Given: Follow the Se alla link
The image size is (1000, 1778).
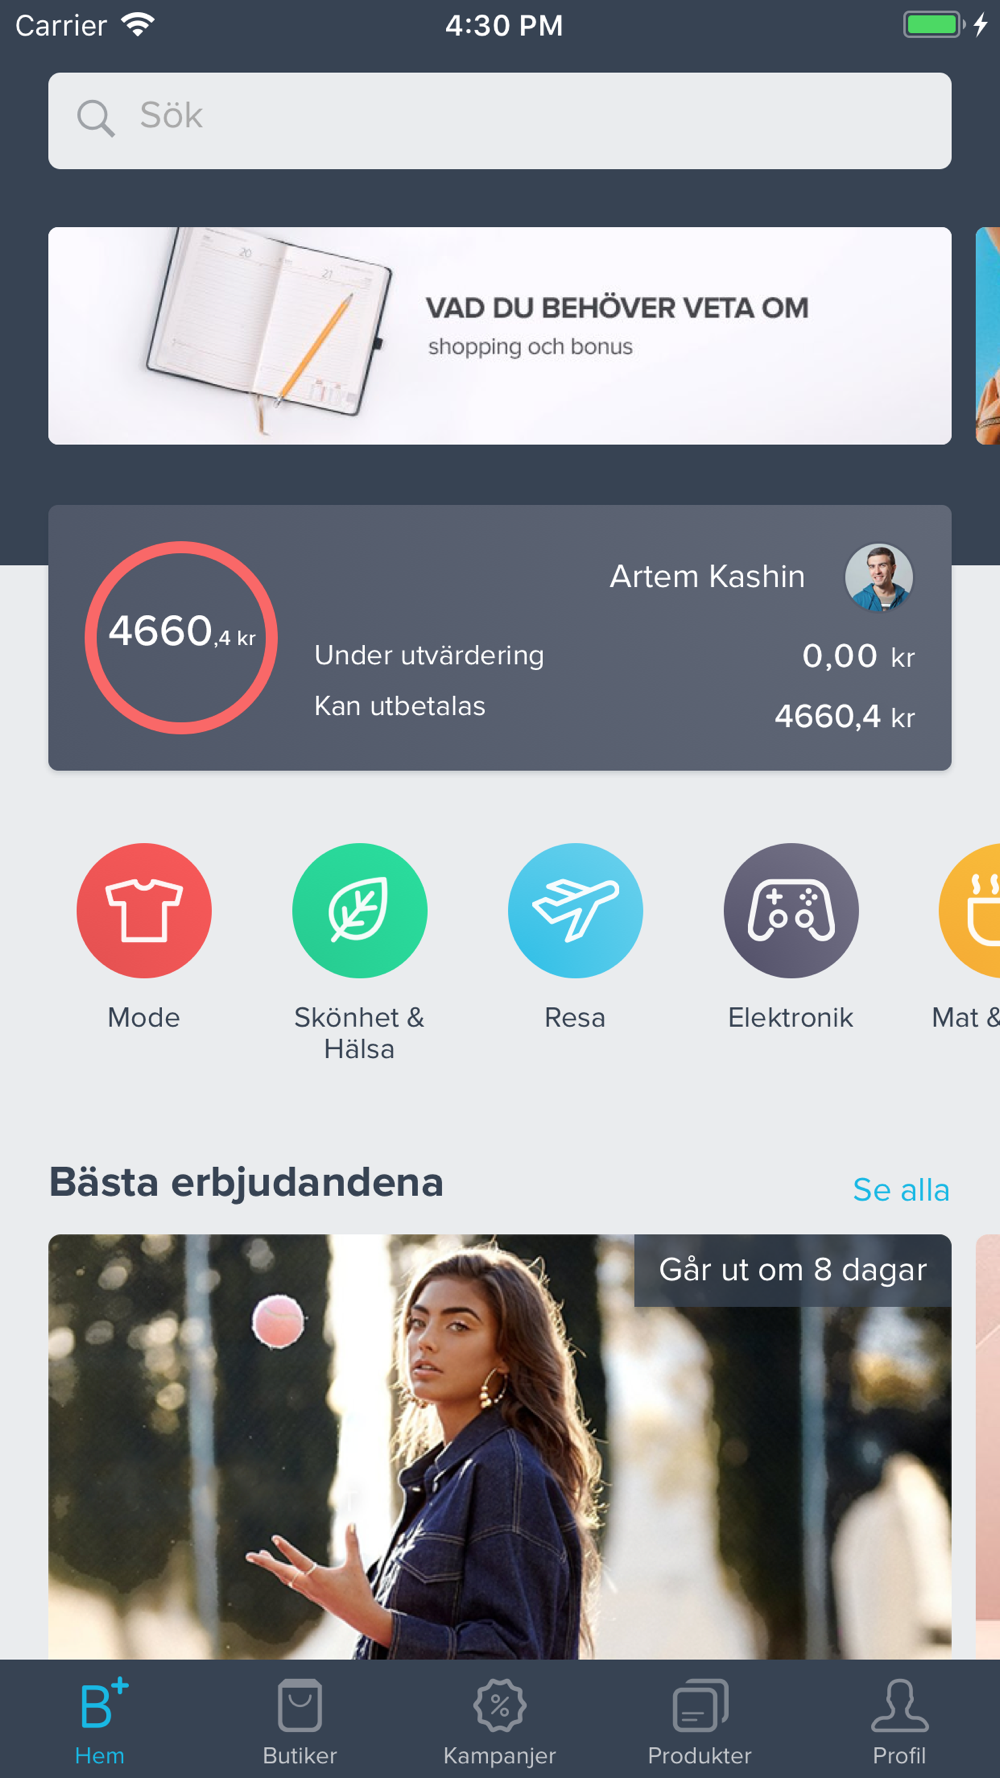Looking at the screenshot, I should 901,1190.
